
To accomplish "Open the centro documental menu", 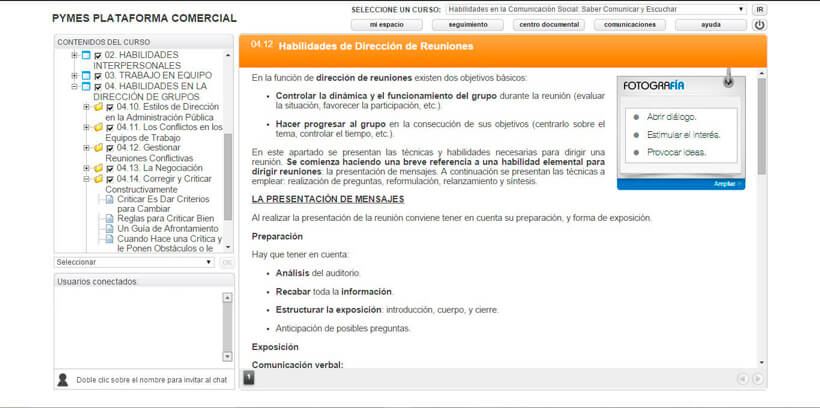I will click(x=549, y=25).
